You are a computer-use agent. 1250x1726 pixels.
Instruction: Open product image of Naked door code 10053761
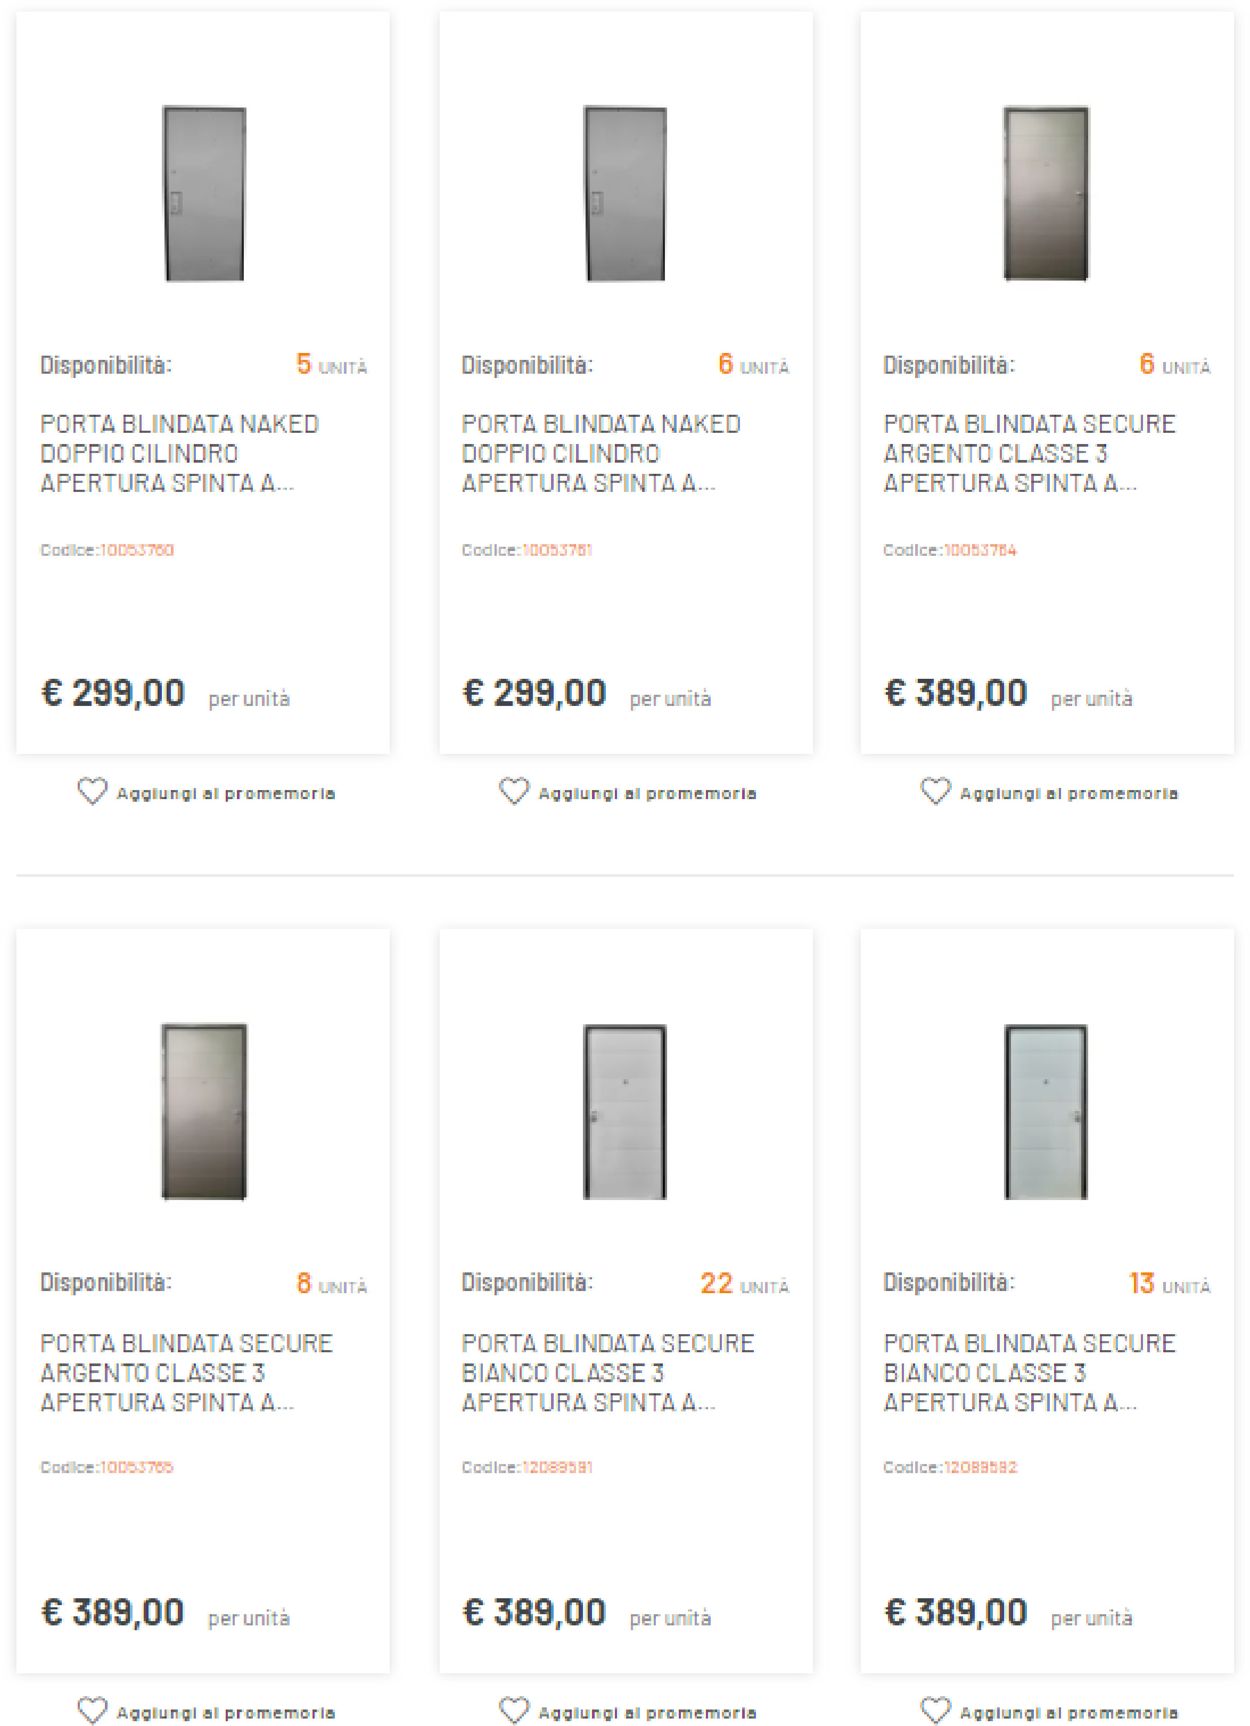(625, 194)
